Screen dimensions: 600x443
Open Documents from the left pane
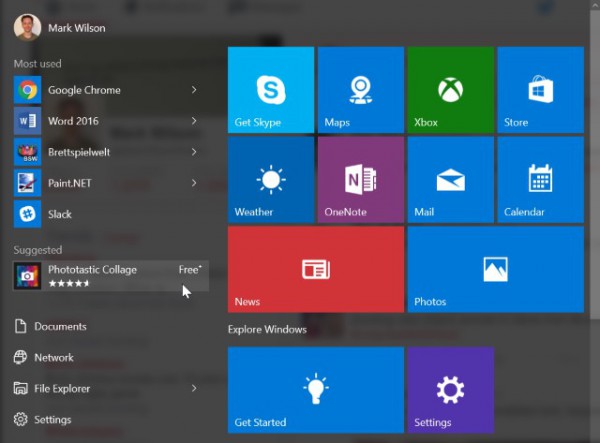59,327
